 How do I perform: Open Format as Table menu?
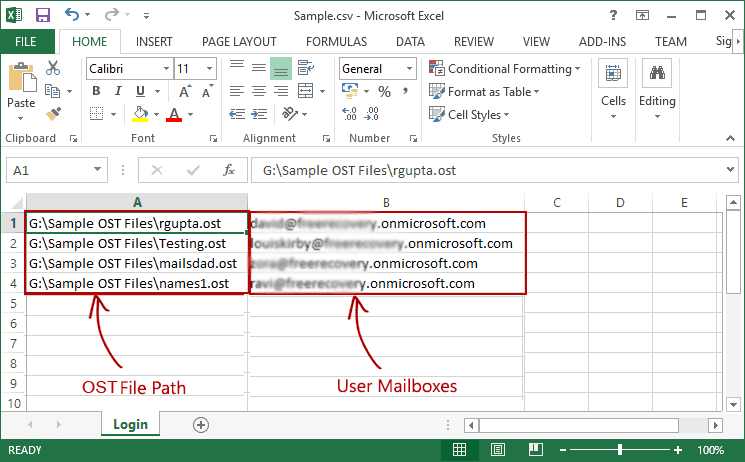tap(484, 91)
